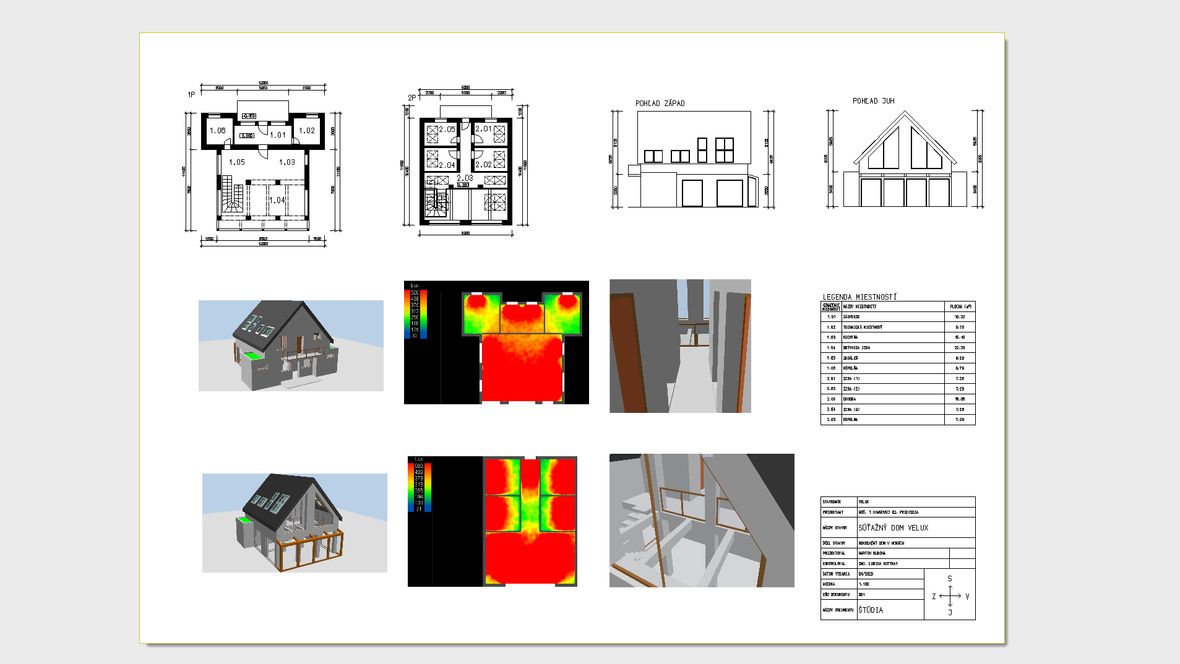The width and height of the screenshot is (1180, 664).
Task: Select the LEGENDA MIESTNOSTÍ heading
Action: tap(859, 297)
